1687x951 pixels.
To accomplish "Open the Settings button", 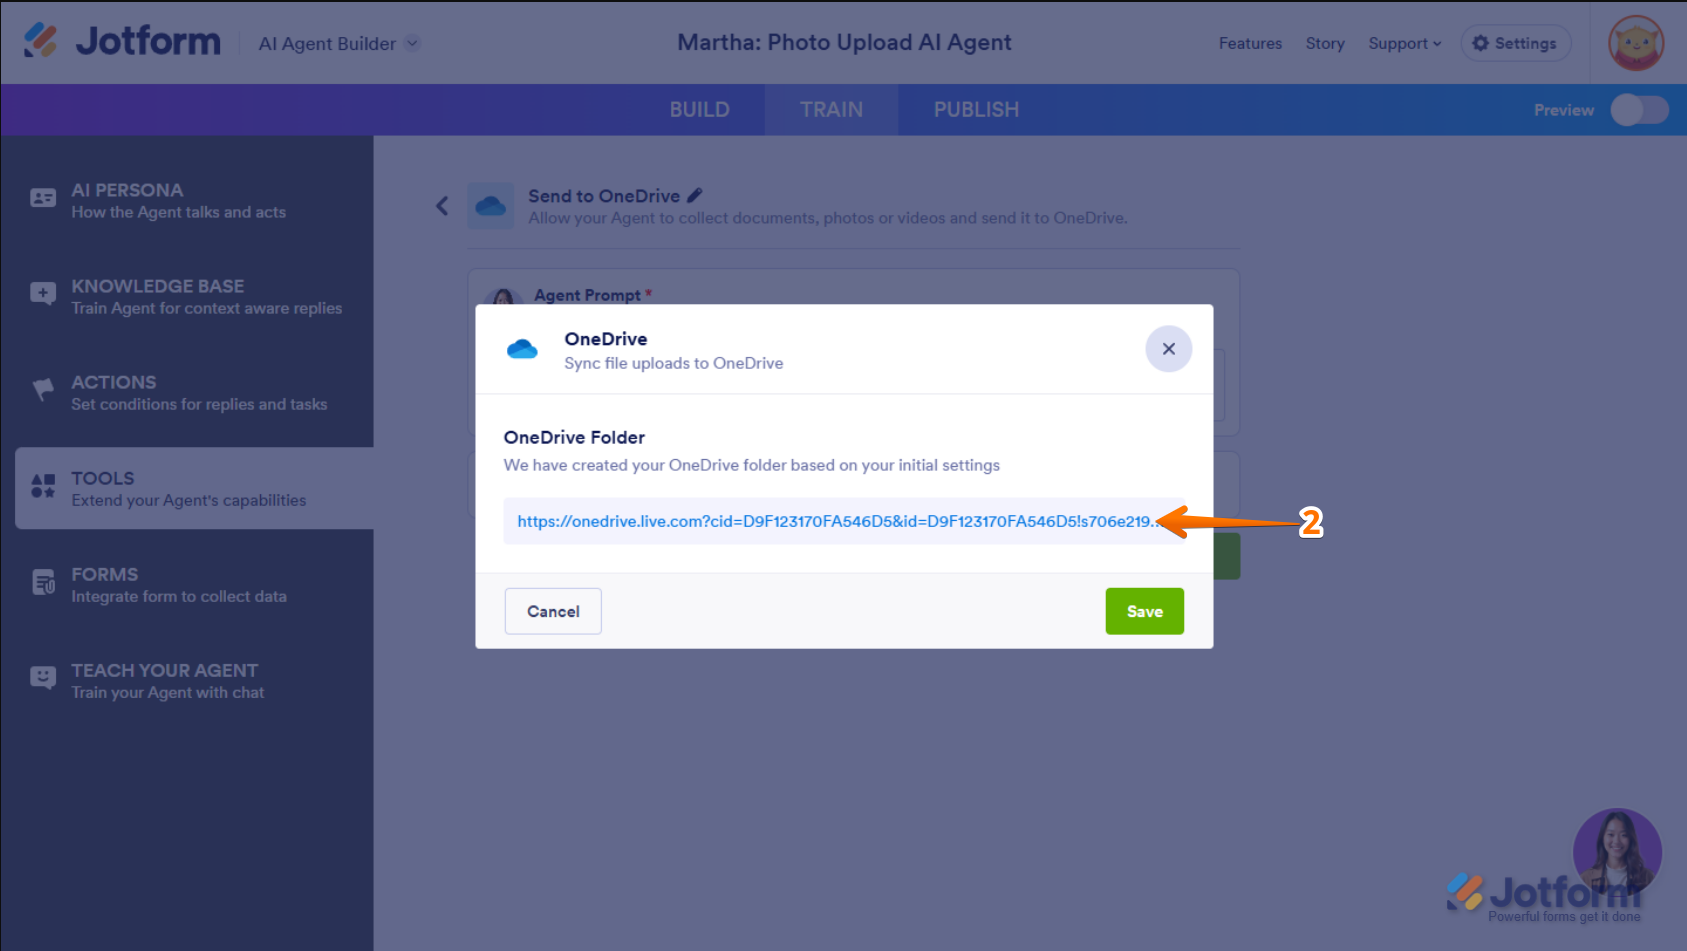I will 1515,43.
